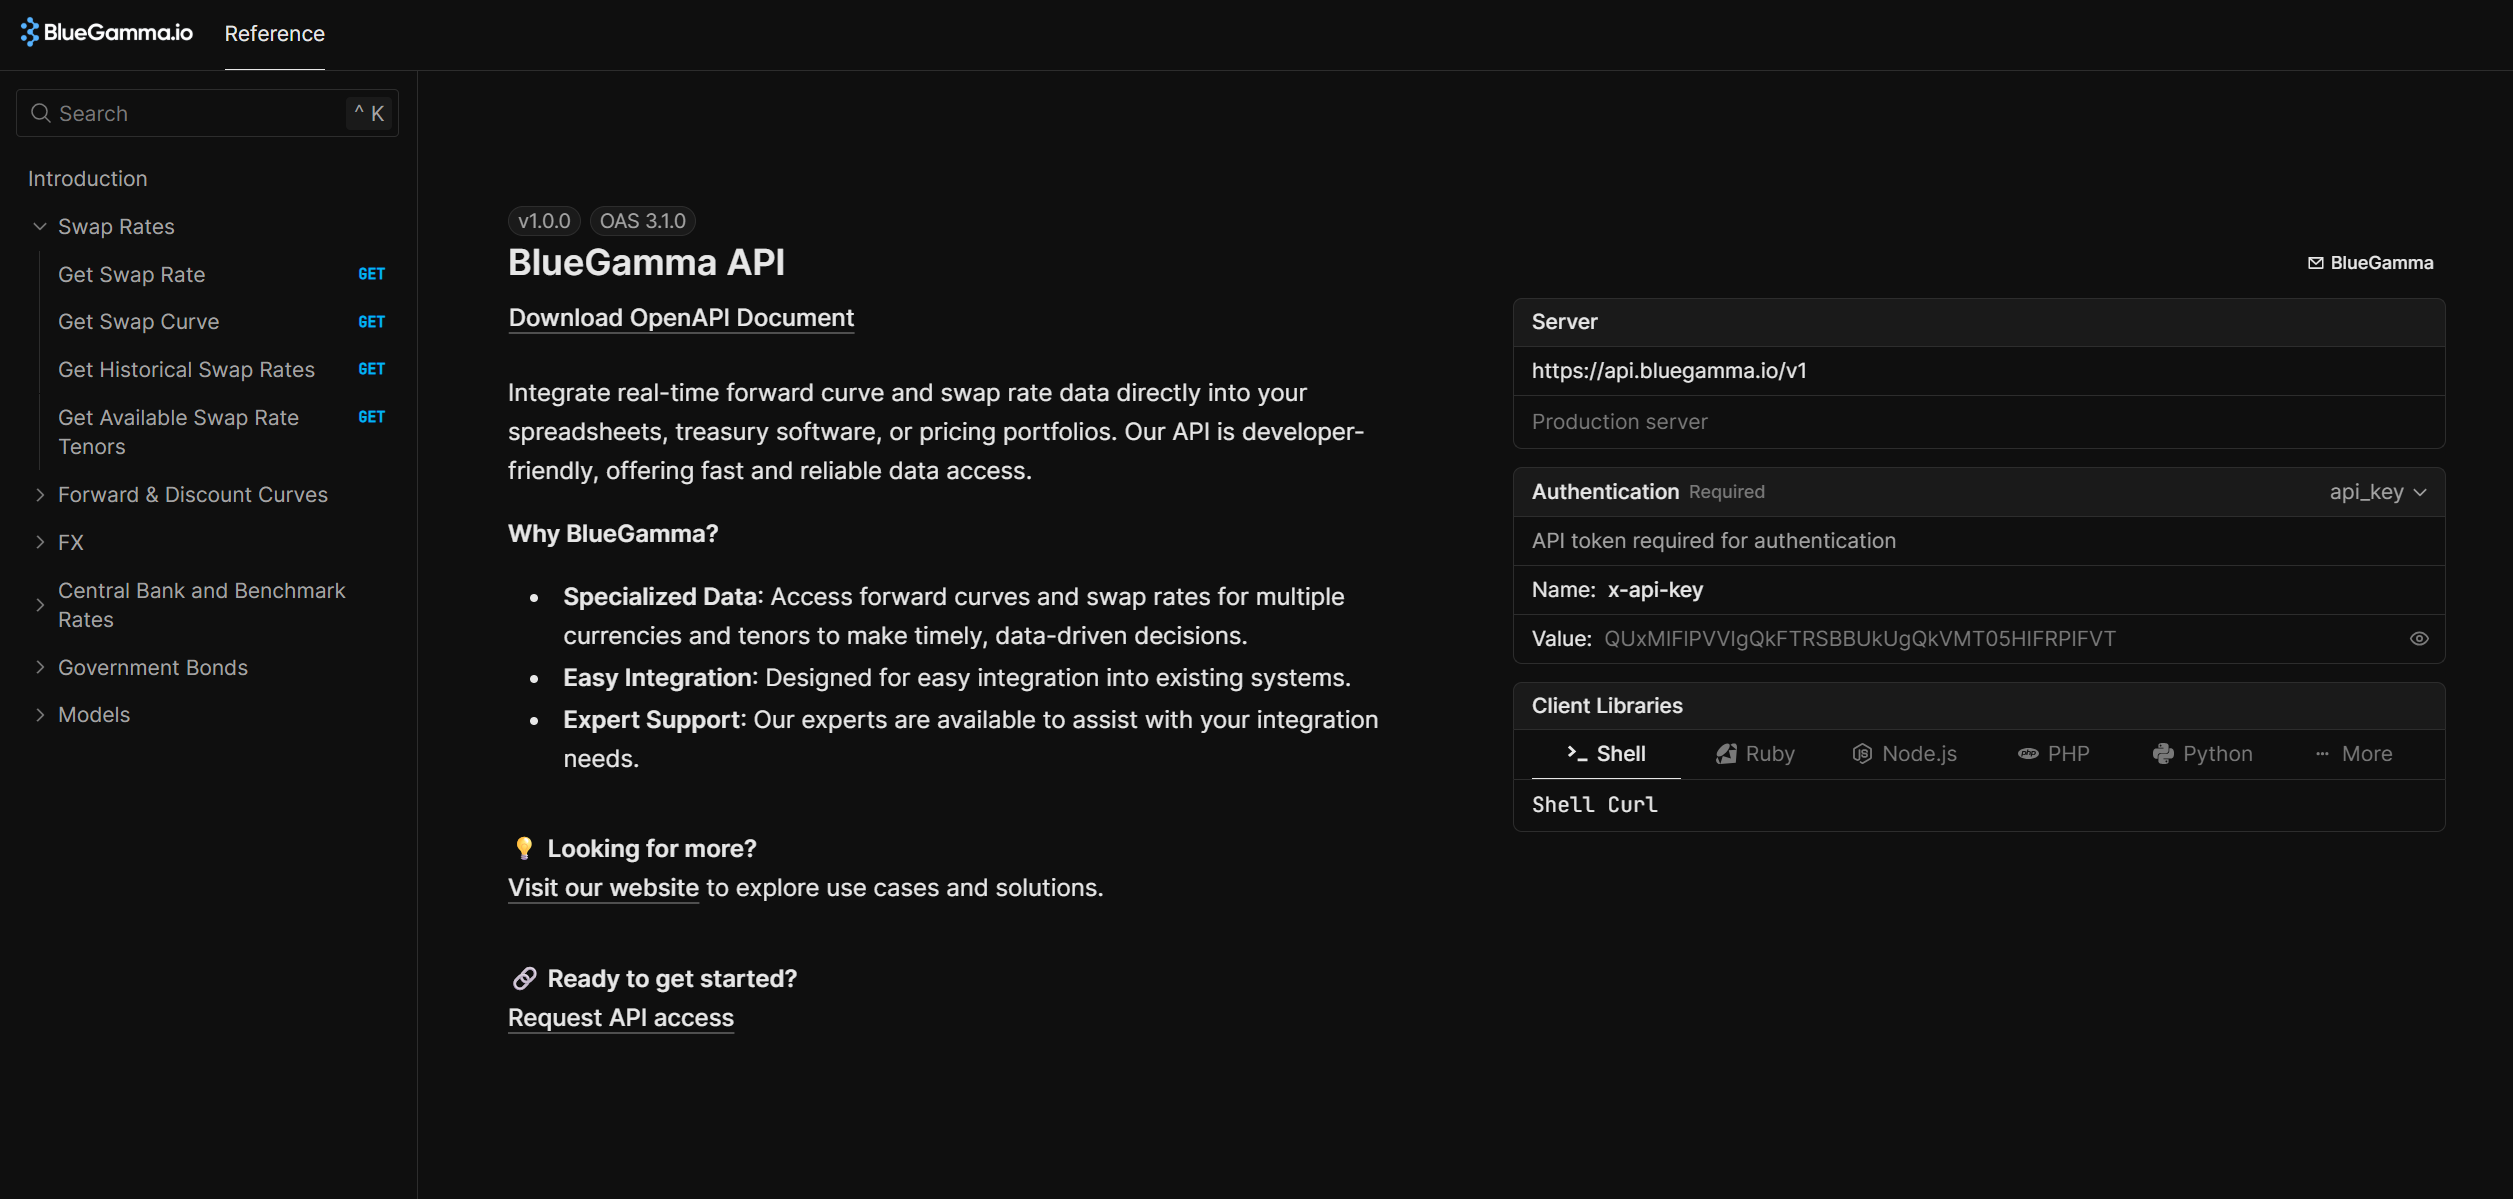The height and width of the screenshot is (1199, 2513).
Task: Collapse the Swap Rates section
Action: point(40,227)
